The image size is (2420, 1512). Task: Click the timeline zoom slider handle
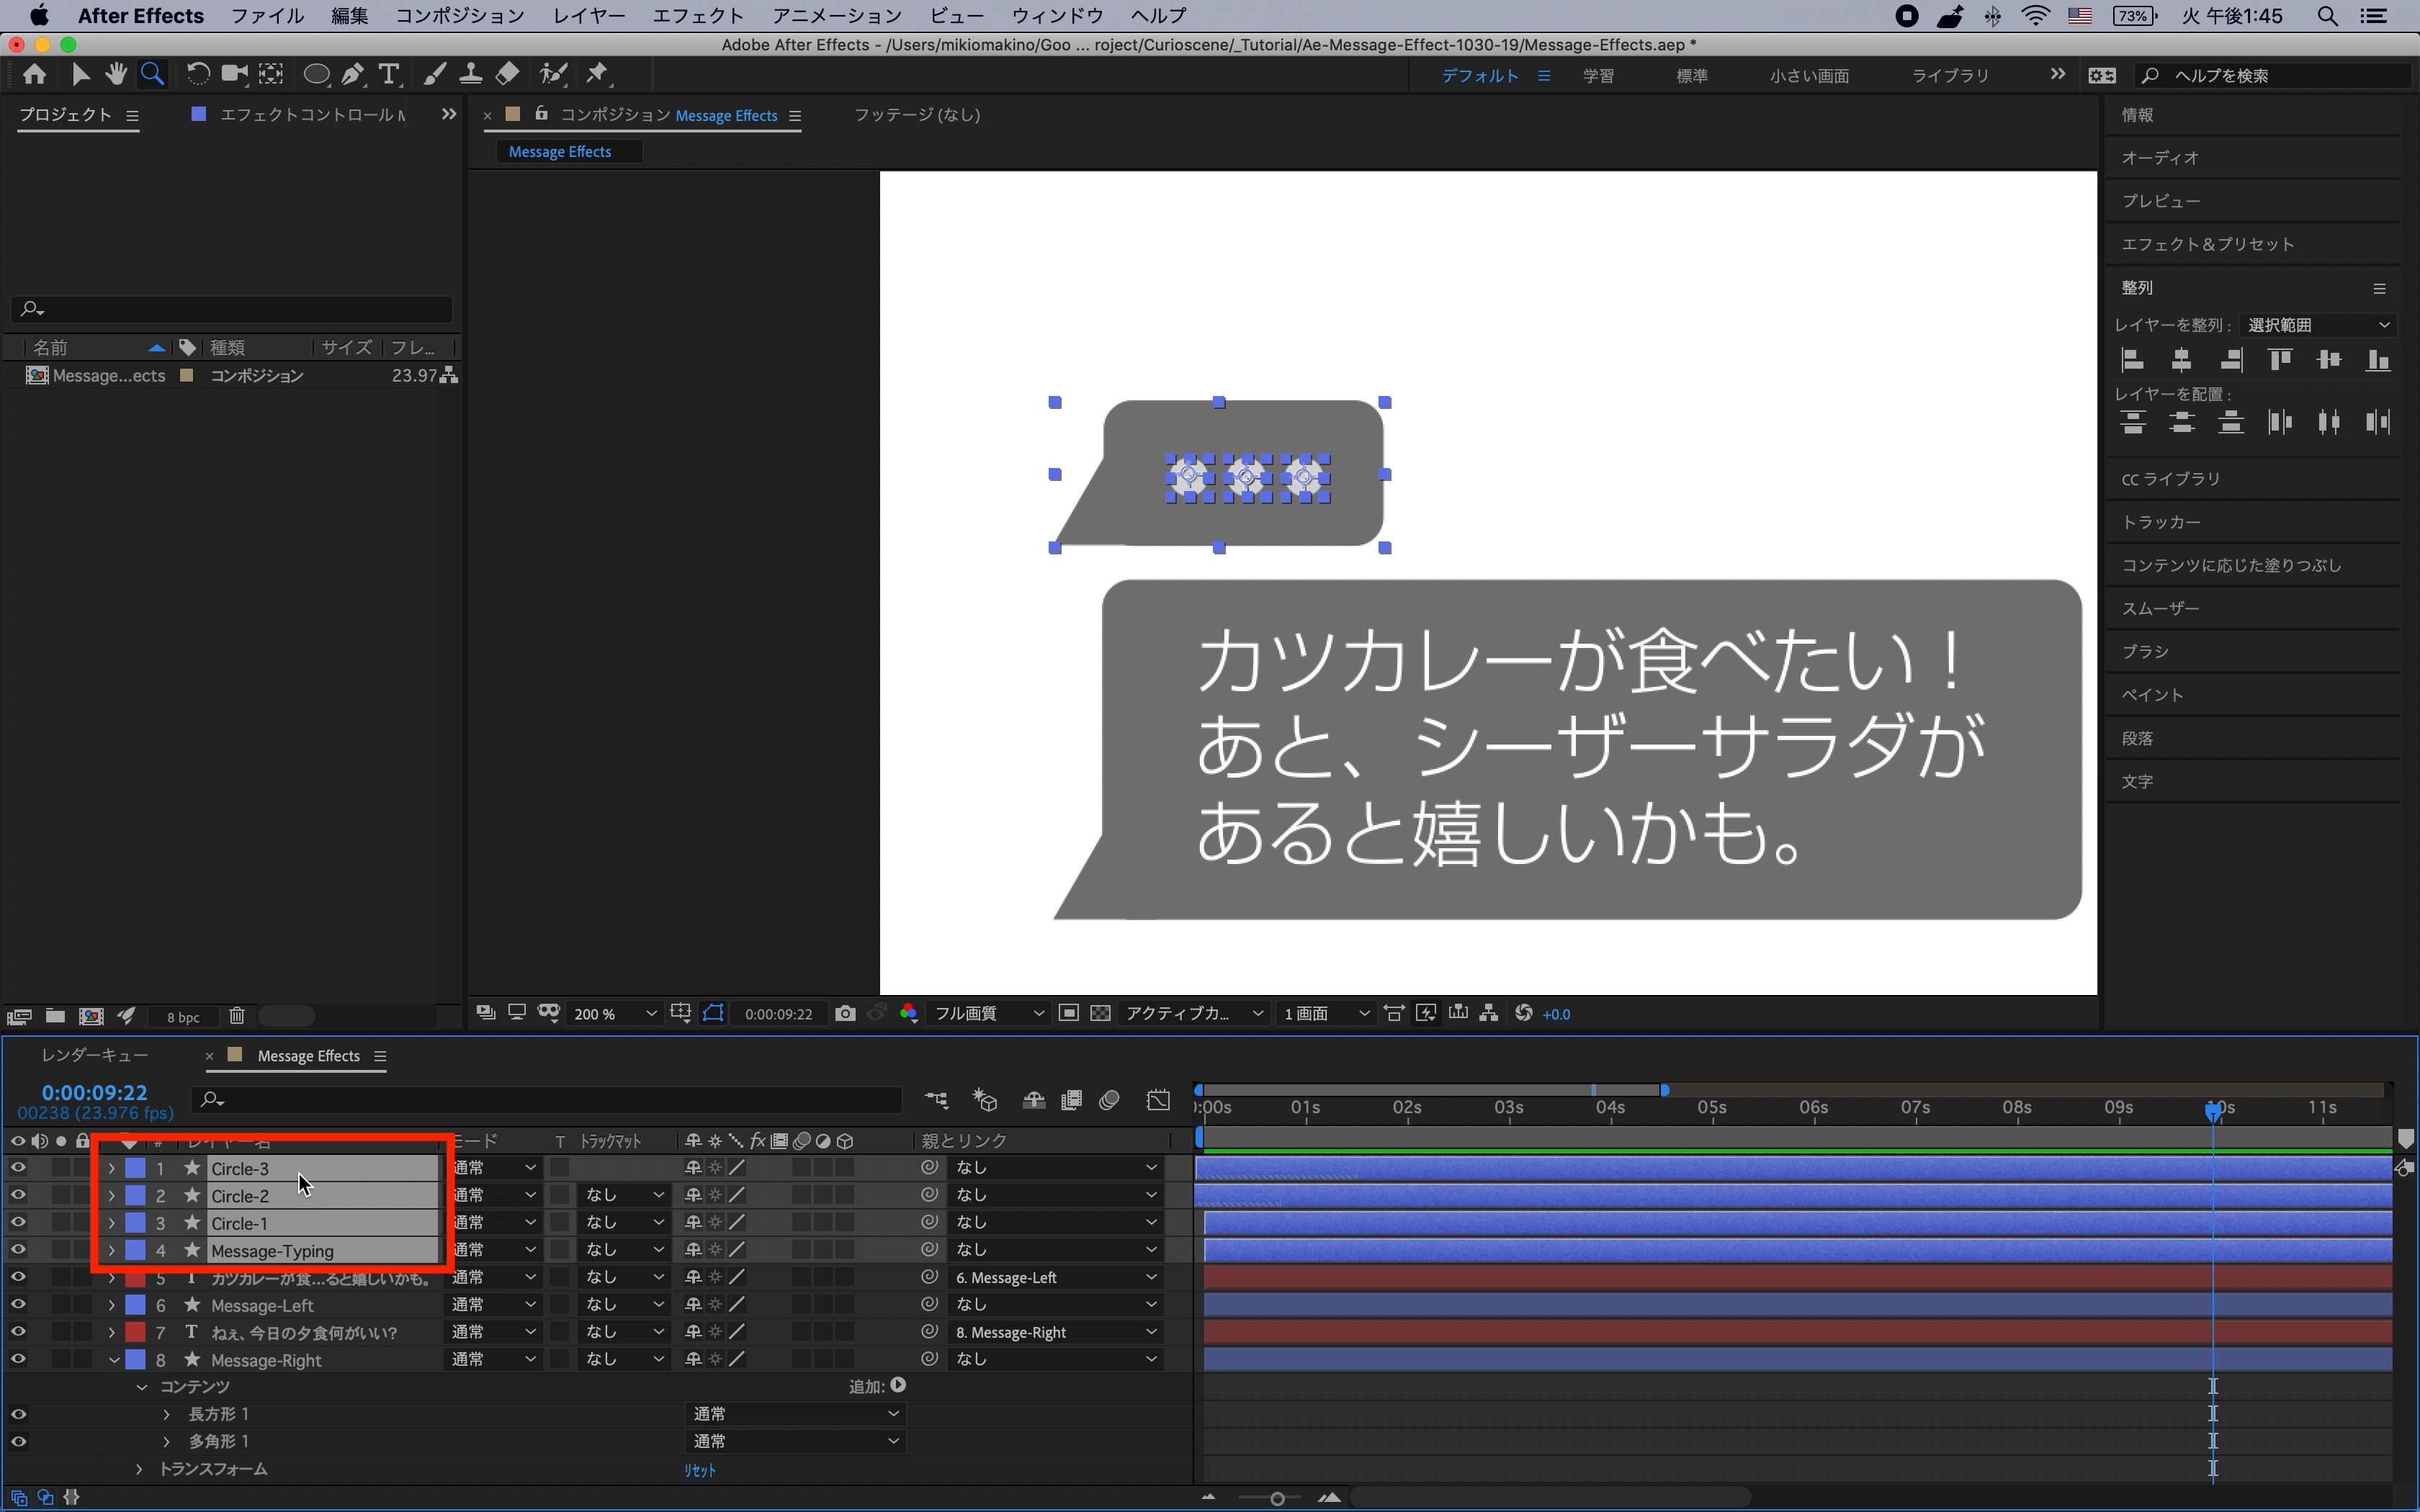tap(1277, 1498)
